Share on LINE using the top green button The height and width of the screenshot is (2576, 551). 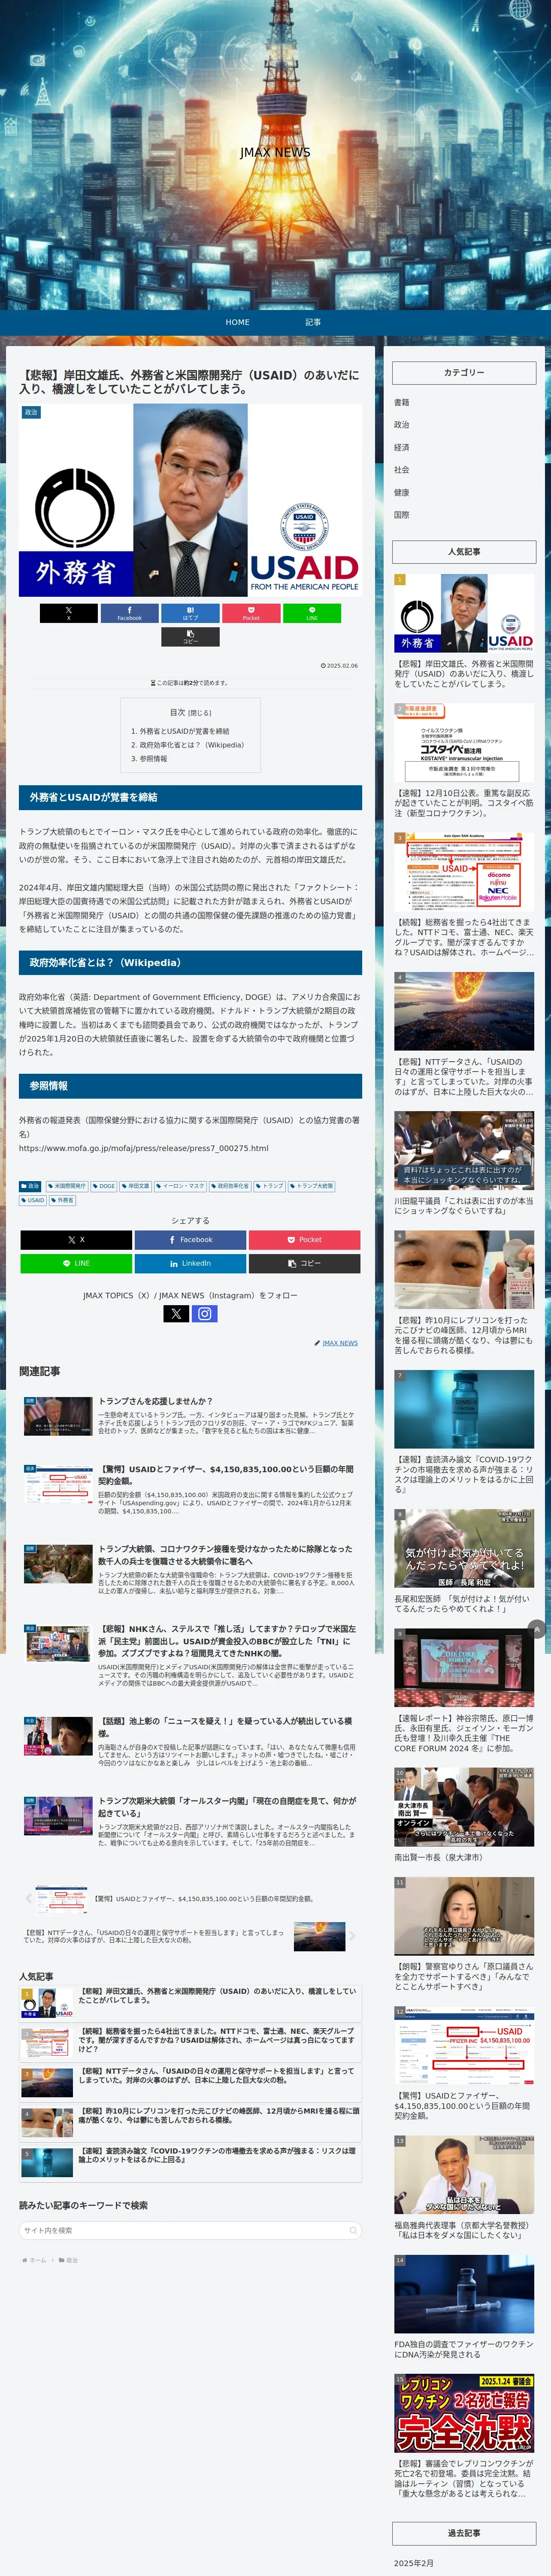(x=311, y=613)
